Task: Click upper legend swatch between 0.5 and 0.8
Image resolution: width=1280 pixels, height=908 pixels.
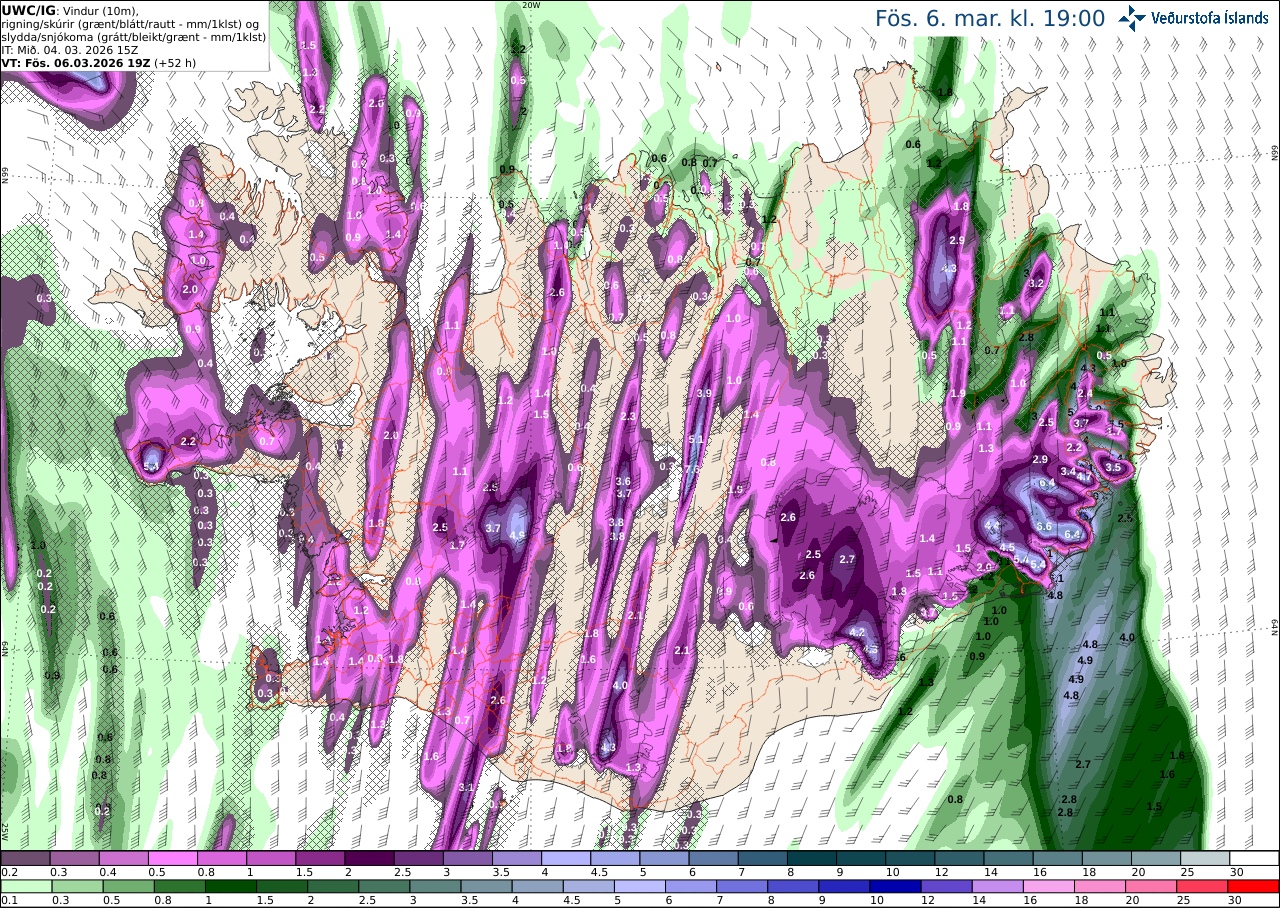Action: point(173,858)
